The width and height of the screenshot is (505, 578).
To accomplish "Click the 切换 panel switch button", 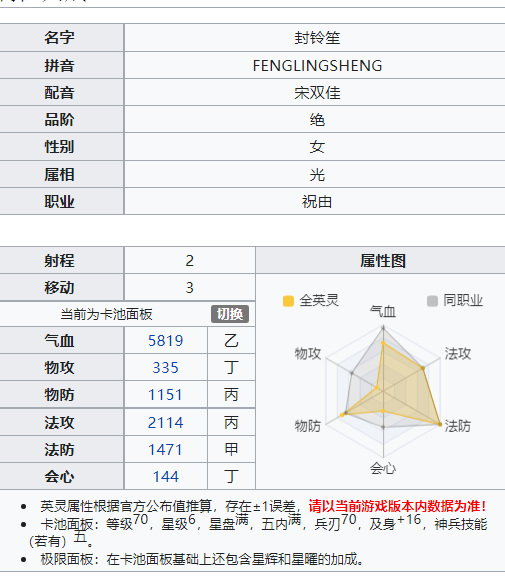I will (x=230, y=314).
